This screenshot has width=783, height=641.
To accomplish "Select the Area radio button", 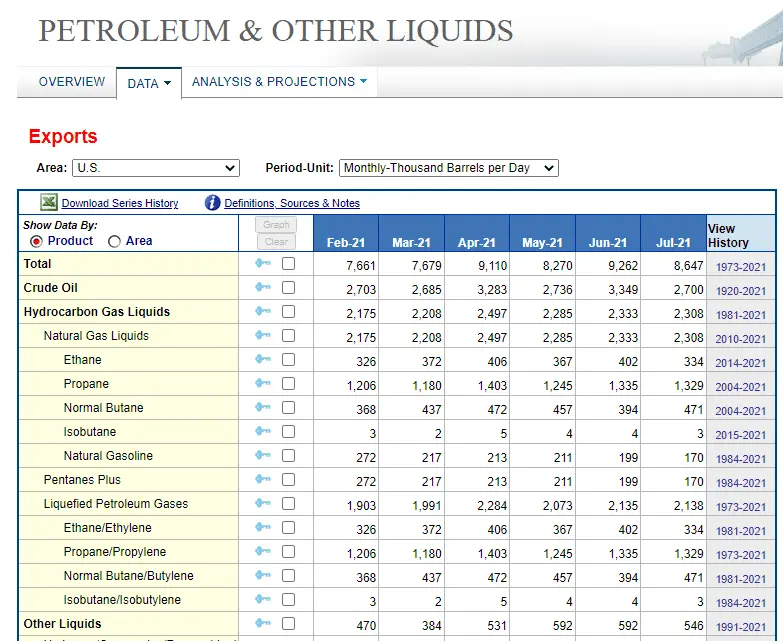I will point(114,242).
